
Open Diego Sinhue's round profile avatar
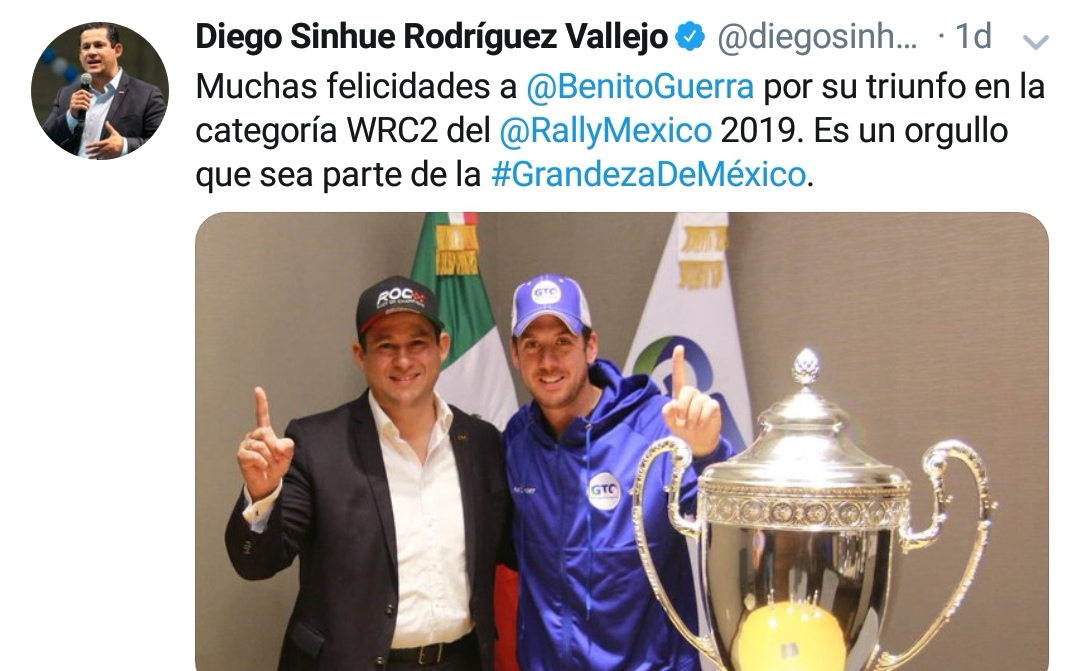[x=100, y=90]
